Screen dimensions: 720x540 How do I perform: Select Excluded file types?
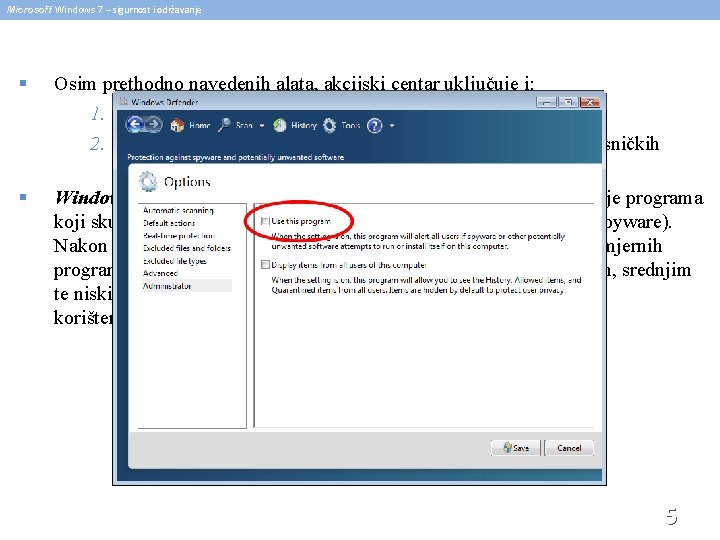174,261
